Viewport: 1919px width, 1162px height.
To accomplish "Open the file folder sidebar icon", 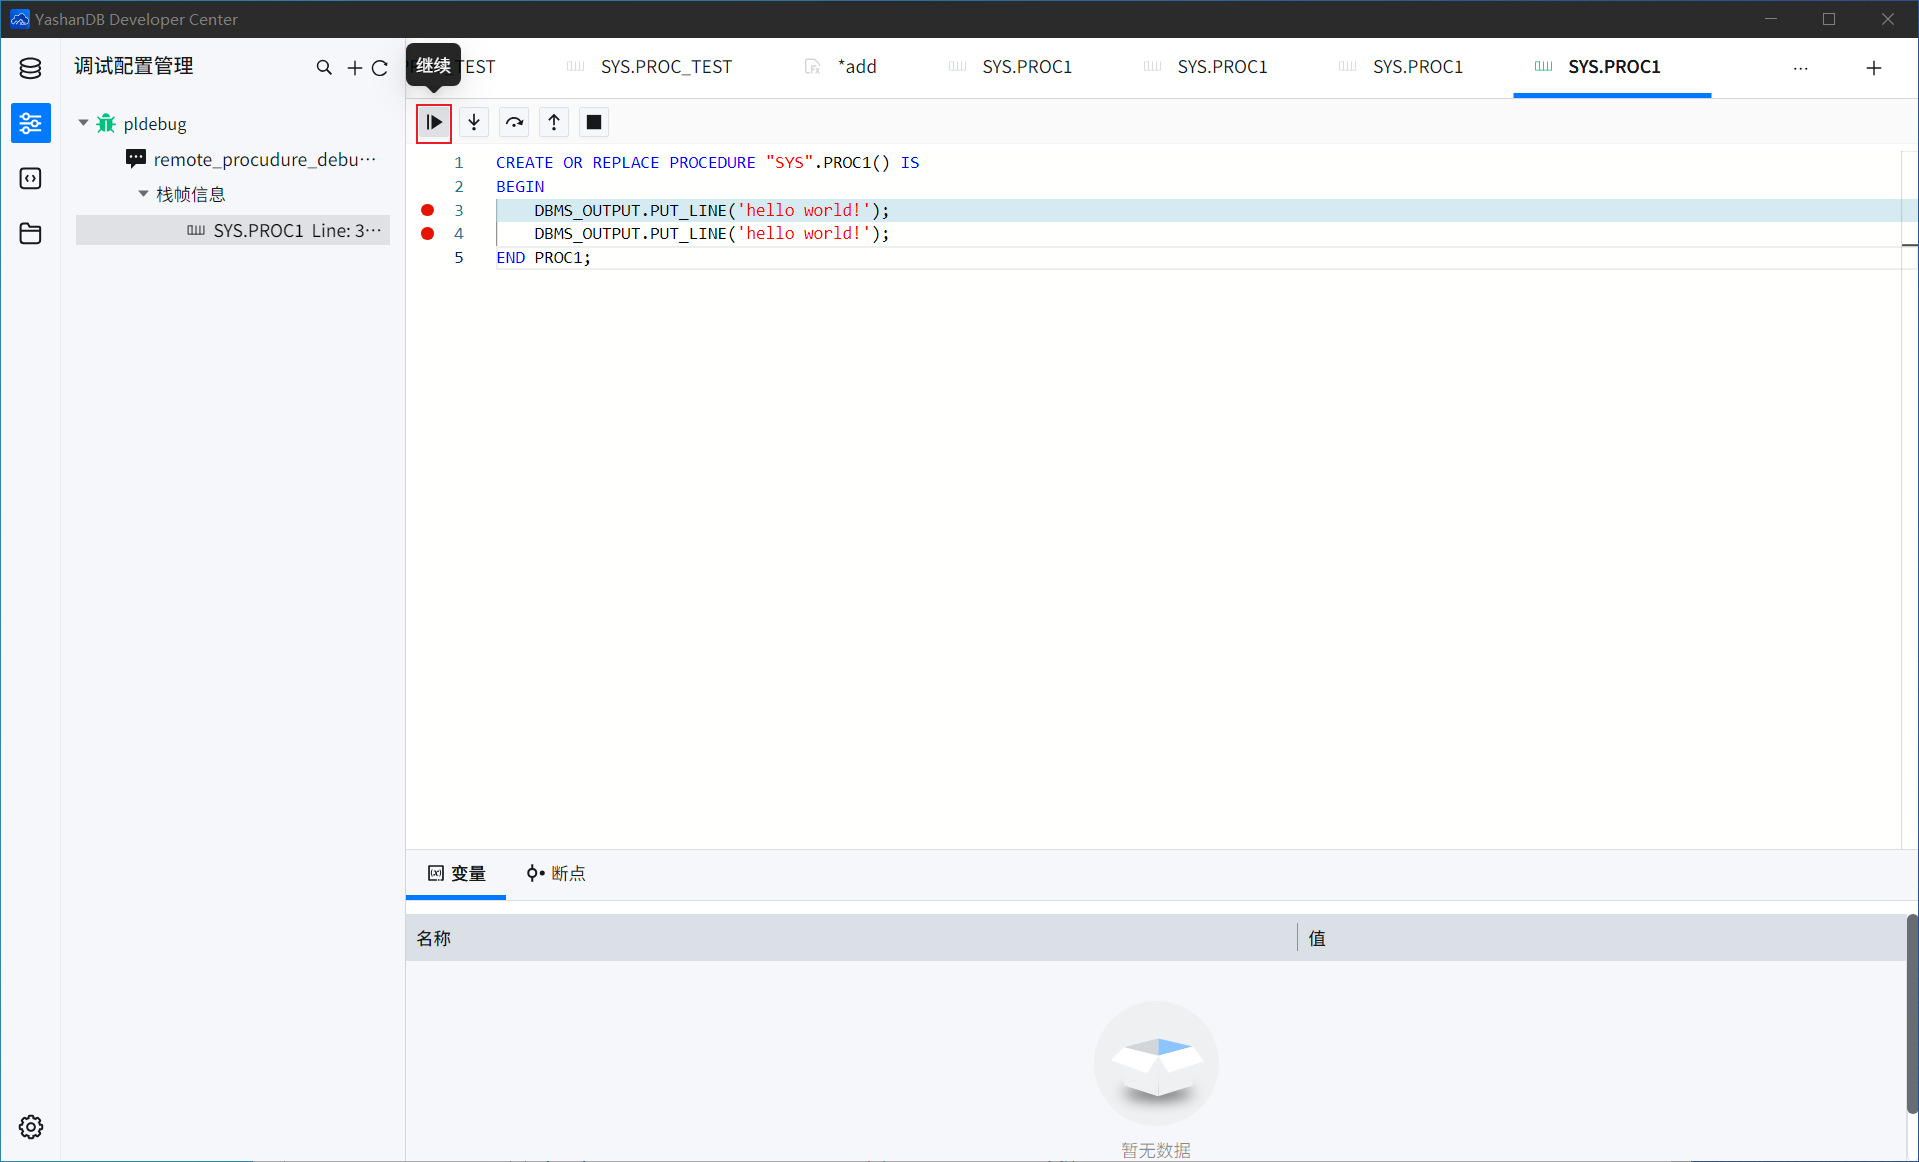I will coord(31,233).
